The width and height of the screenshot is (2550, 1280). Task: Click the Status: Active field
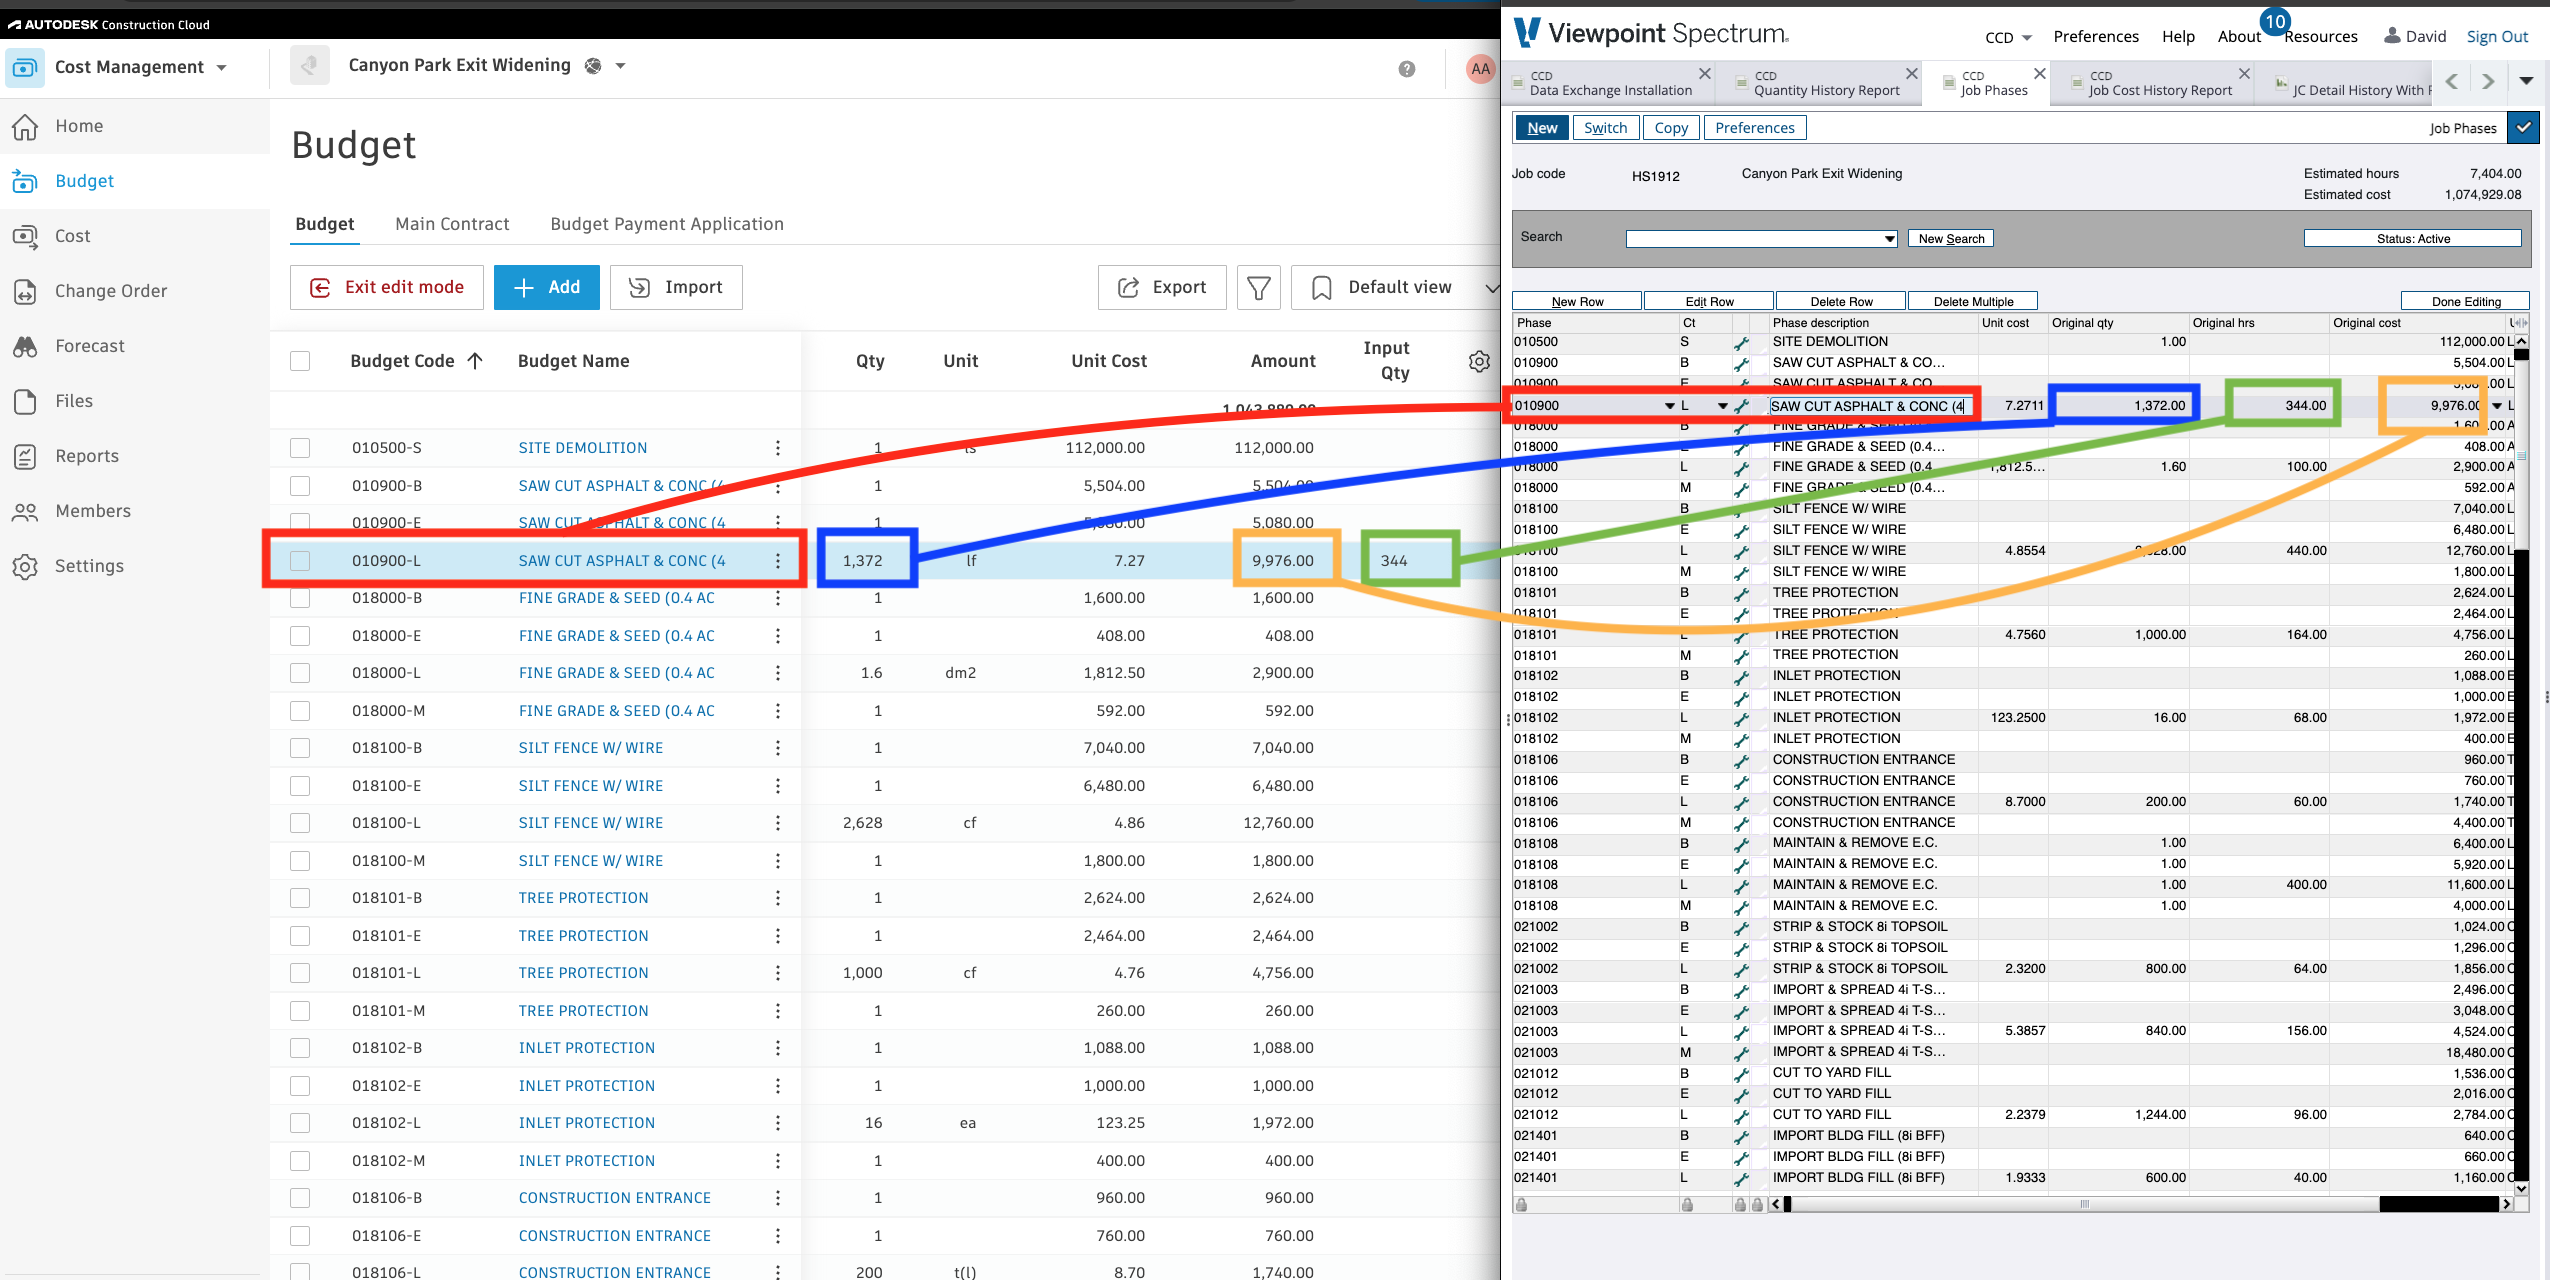tap(2412, 239)
